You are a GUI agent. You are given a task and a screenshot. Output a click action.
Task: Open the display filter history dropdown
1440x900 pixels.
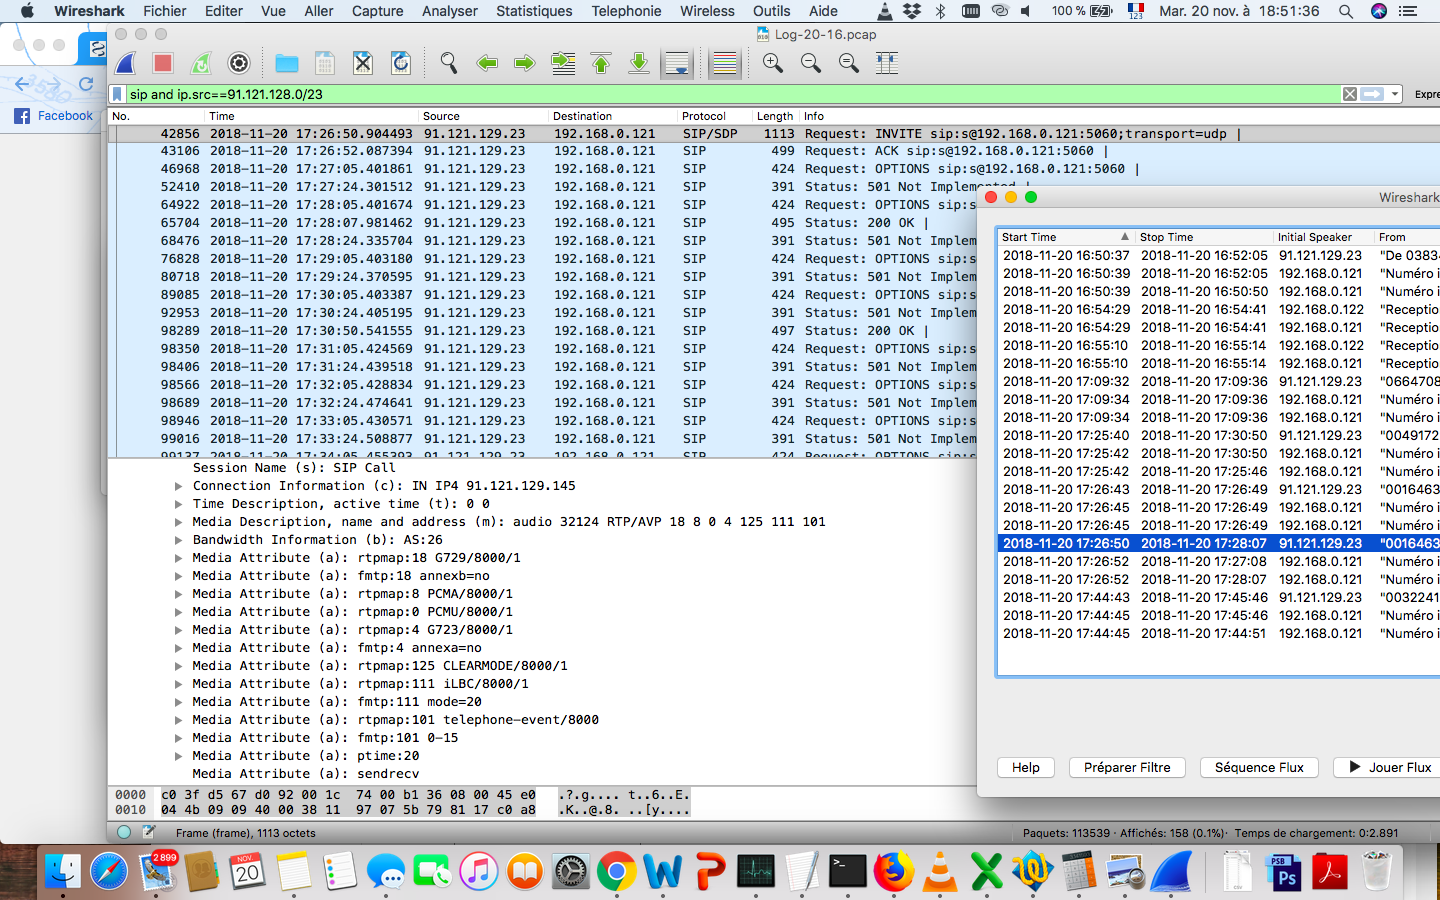(x=1394, y=94)
